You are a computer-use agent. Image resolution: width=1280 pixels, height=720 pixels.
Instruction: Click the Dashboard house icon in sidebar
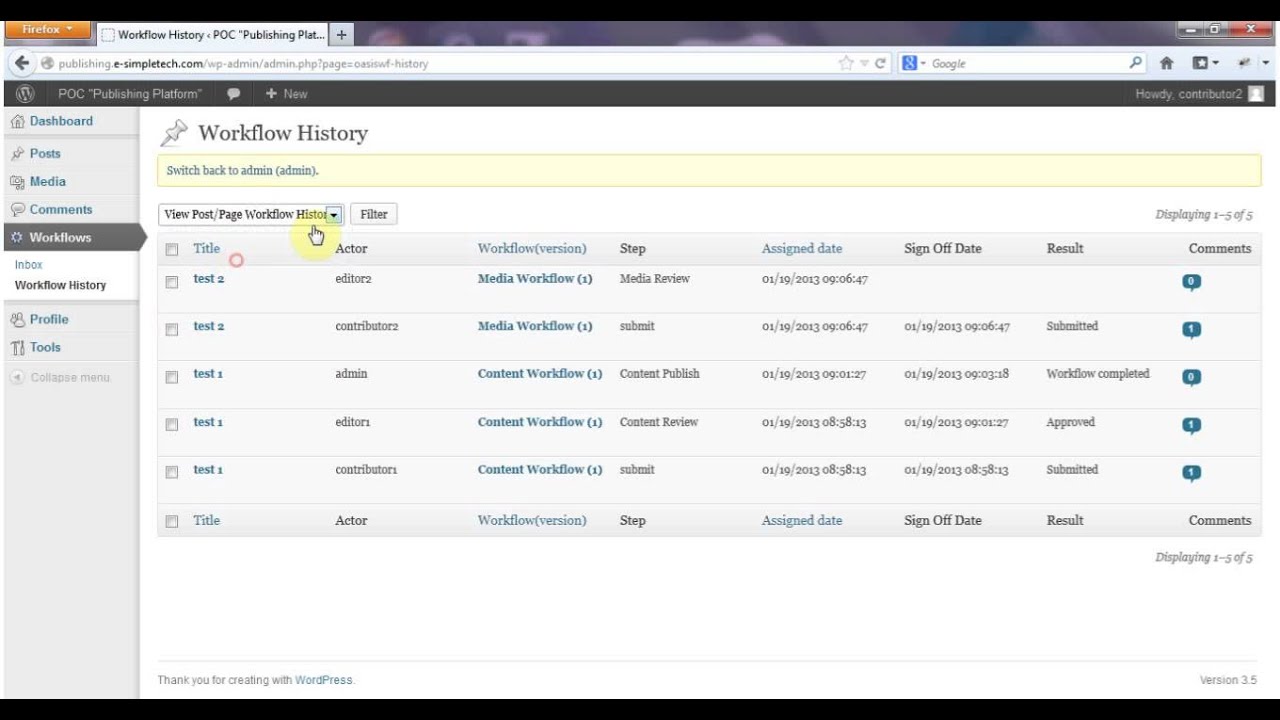click(x=17, y=121)
